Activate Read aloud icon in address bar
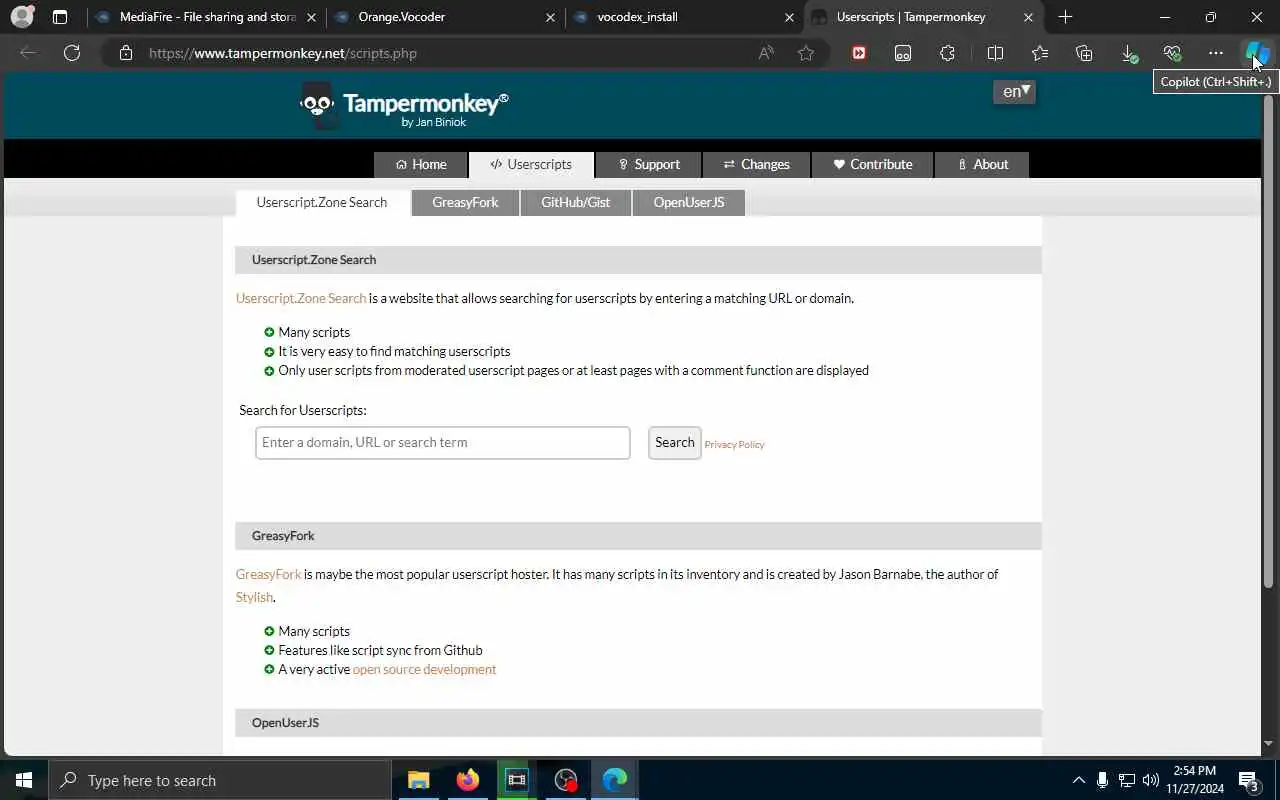This screenshot has width=1280, height=800. [x=766, y=53]
